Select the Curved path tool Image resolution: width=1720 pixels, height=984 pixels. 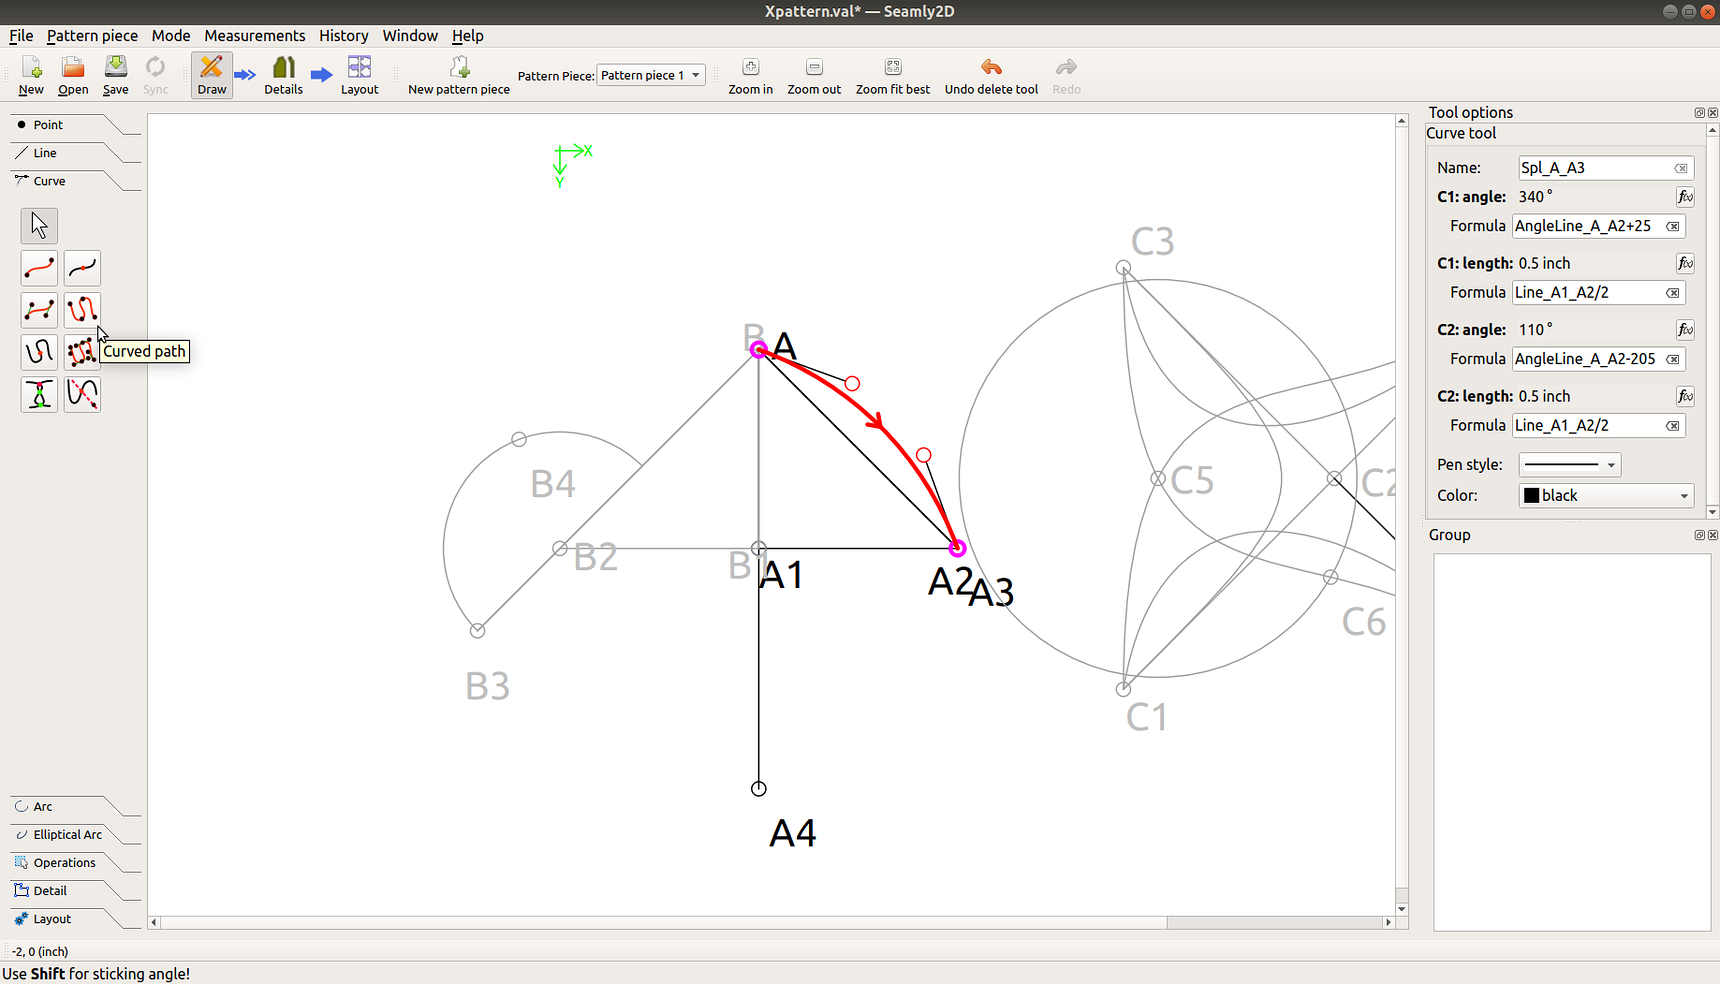click(x=82, y=310)
